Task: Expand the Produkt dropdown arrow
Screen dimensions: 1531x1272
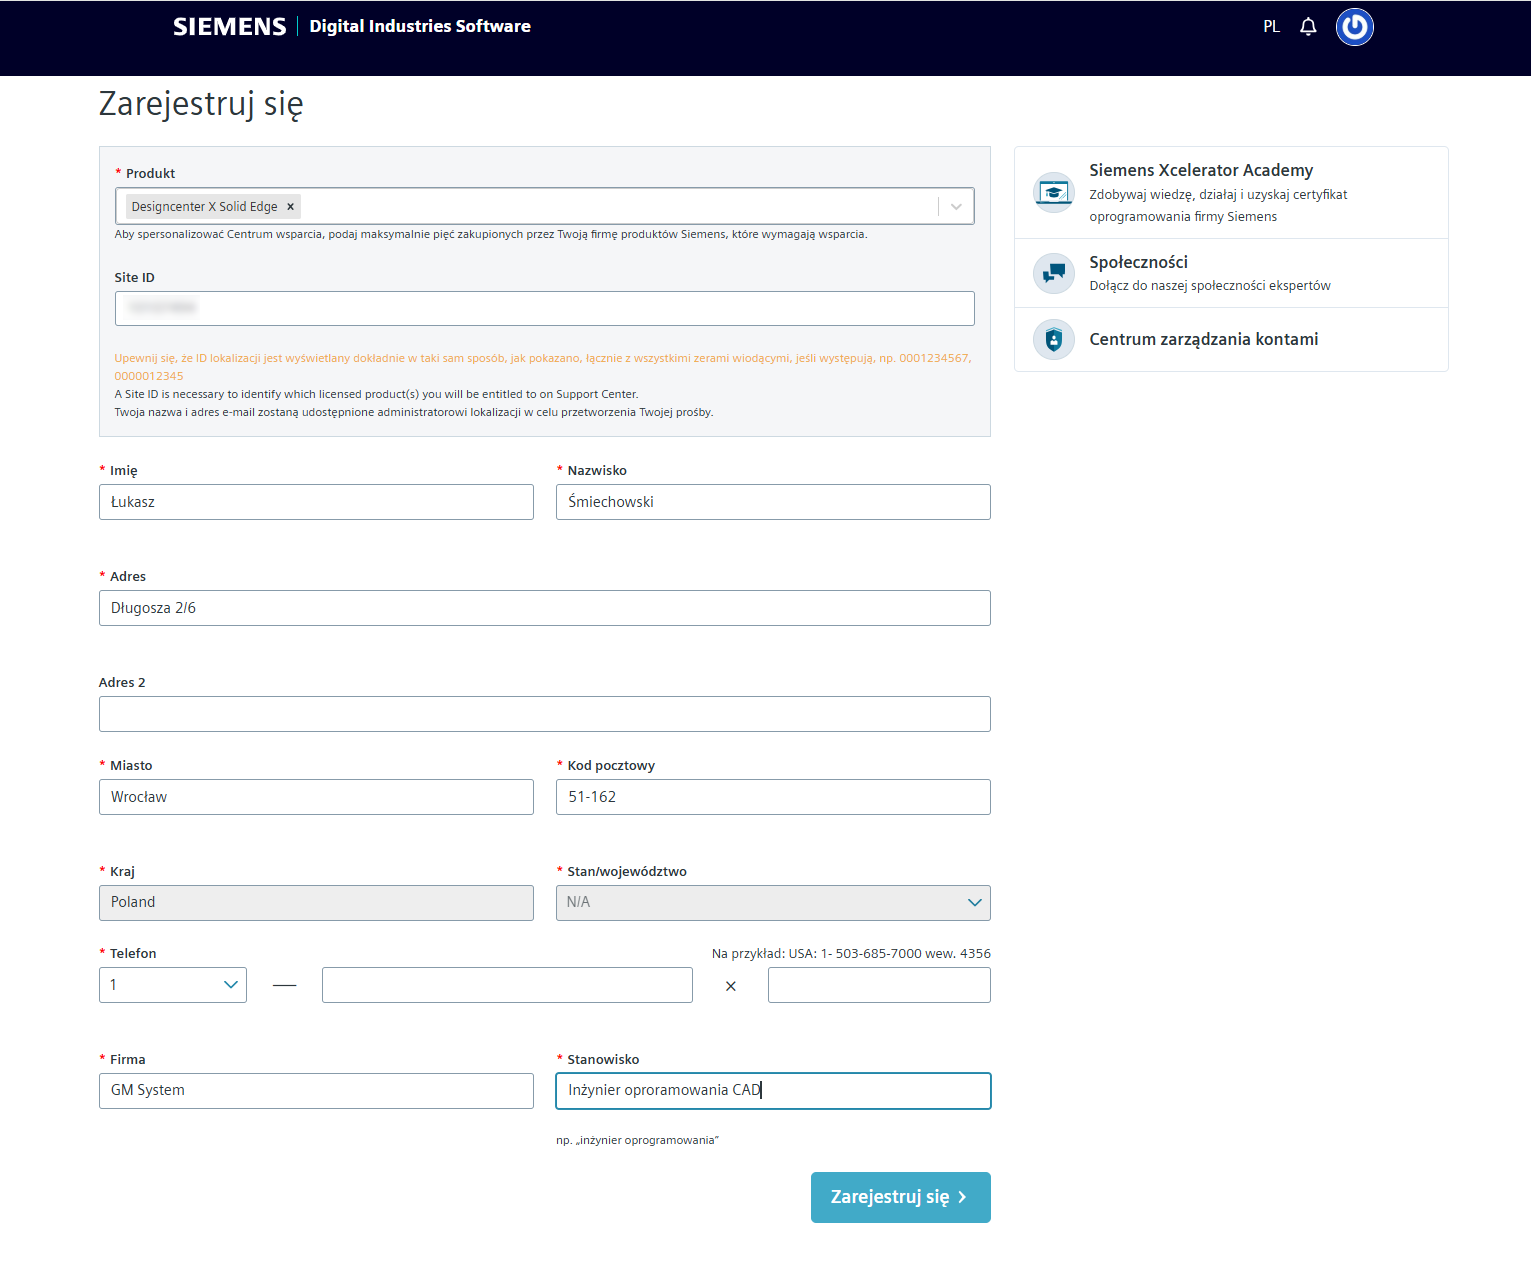Action: (956, 207)
